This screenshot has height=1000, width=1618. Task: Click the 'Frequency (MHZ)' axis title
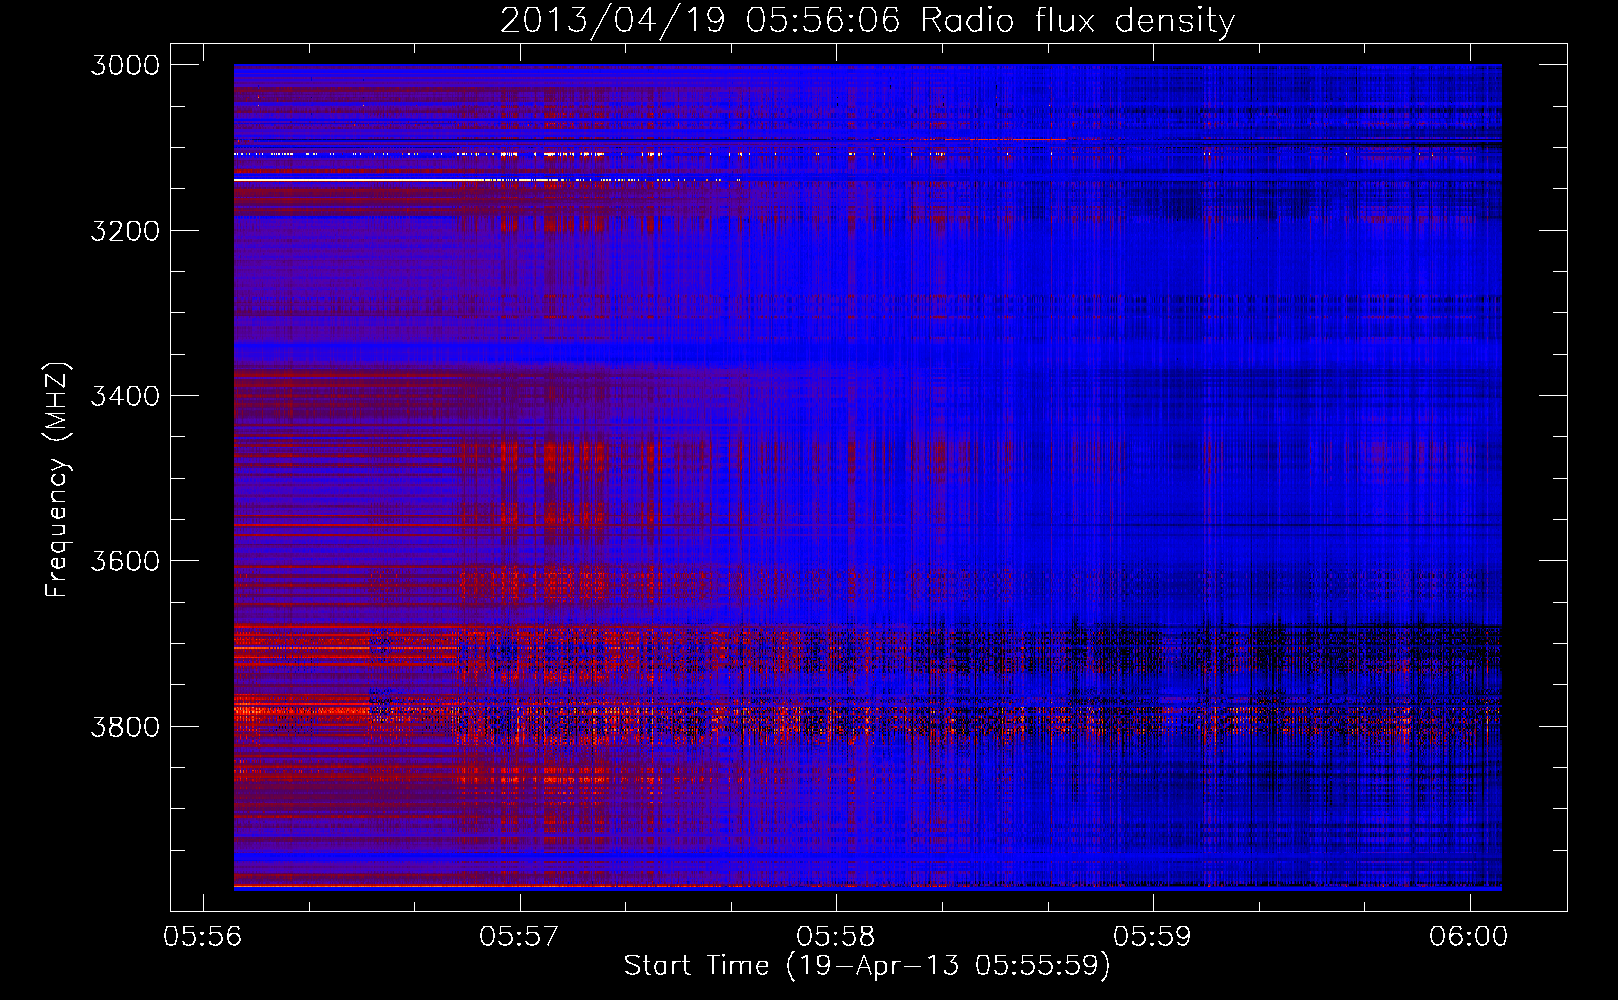58,479
